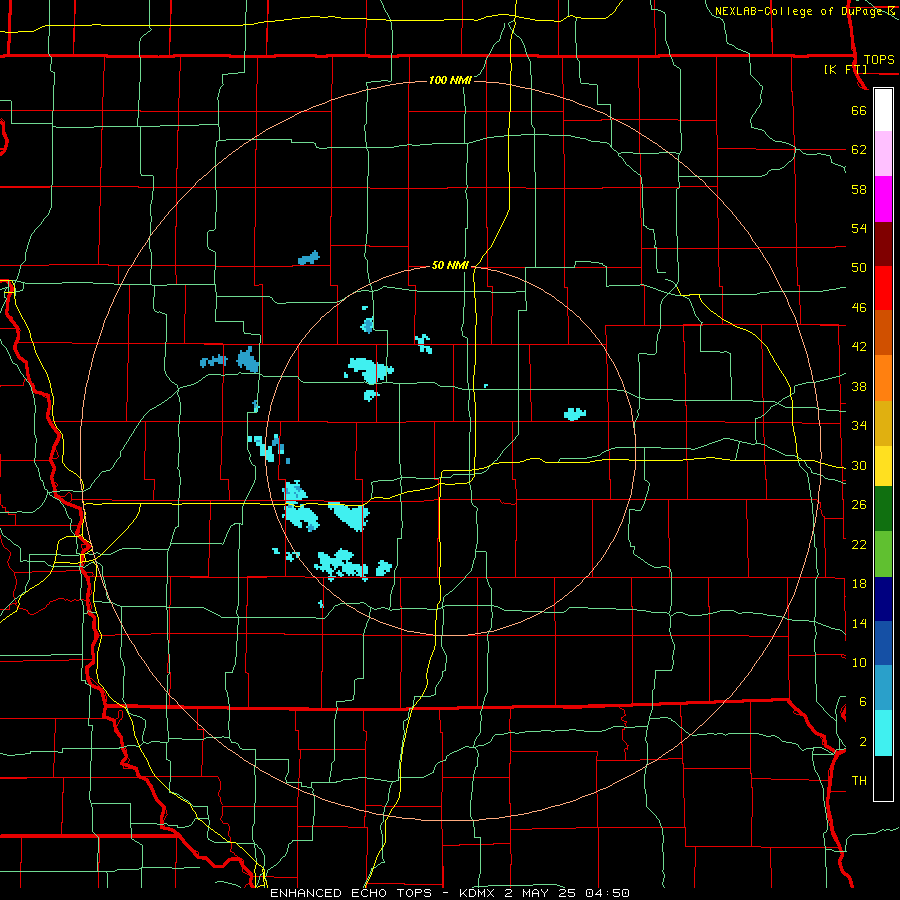Screen dimensions: 900x900
Task: Click the '10' legend value
Action: pyautogui.click(x=859, y=662)
